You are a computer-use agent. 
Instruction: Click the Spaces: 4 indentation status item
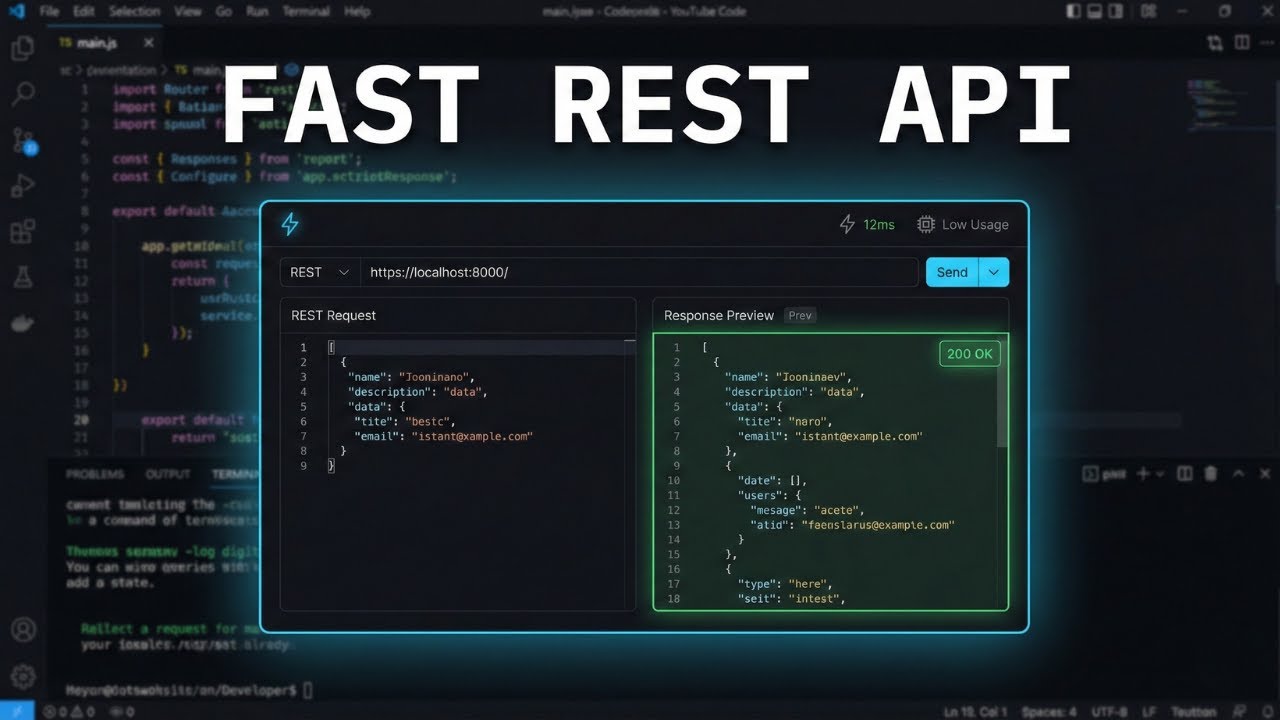[x=1049, y=711]
